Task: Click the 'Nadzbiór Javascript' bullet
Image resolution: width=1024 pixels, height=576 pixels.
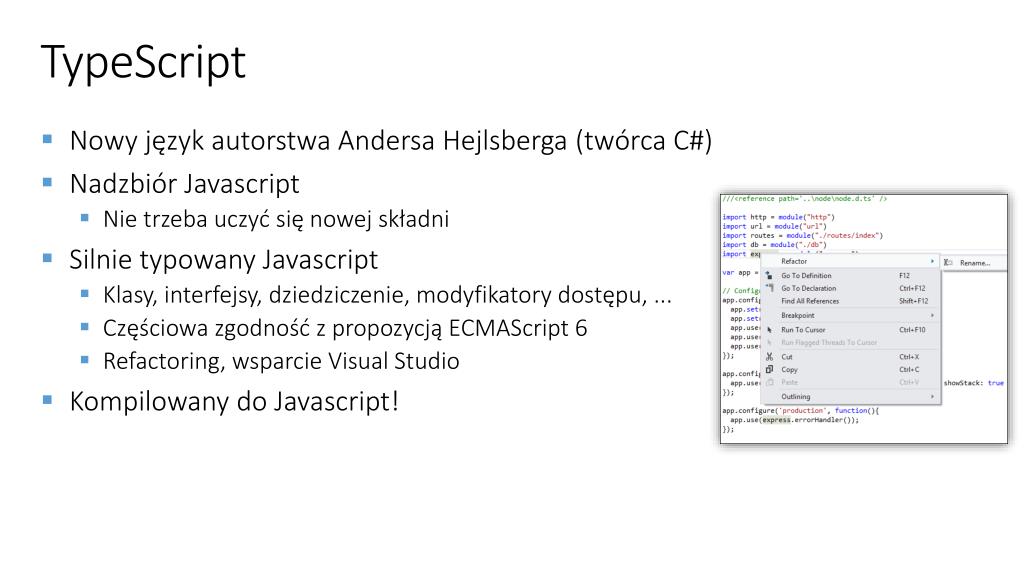Action: 184,184
